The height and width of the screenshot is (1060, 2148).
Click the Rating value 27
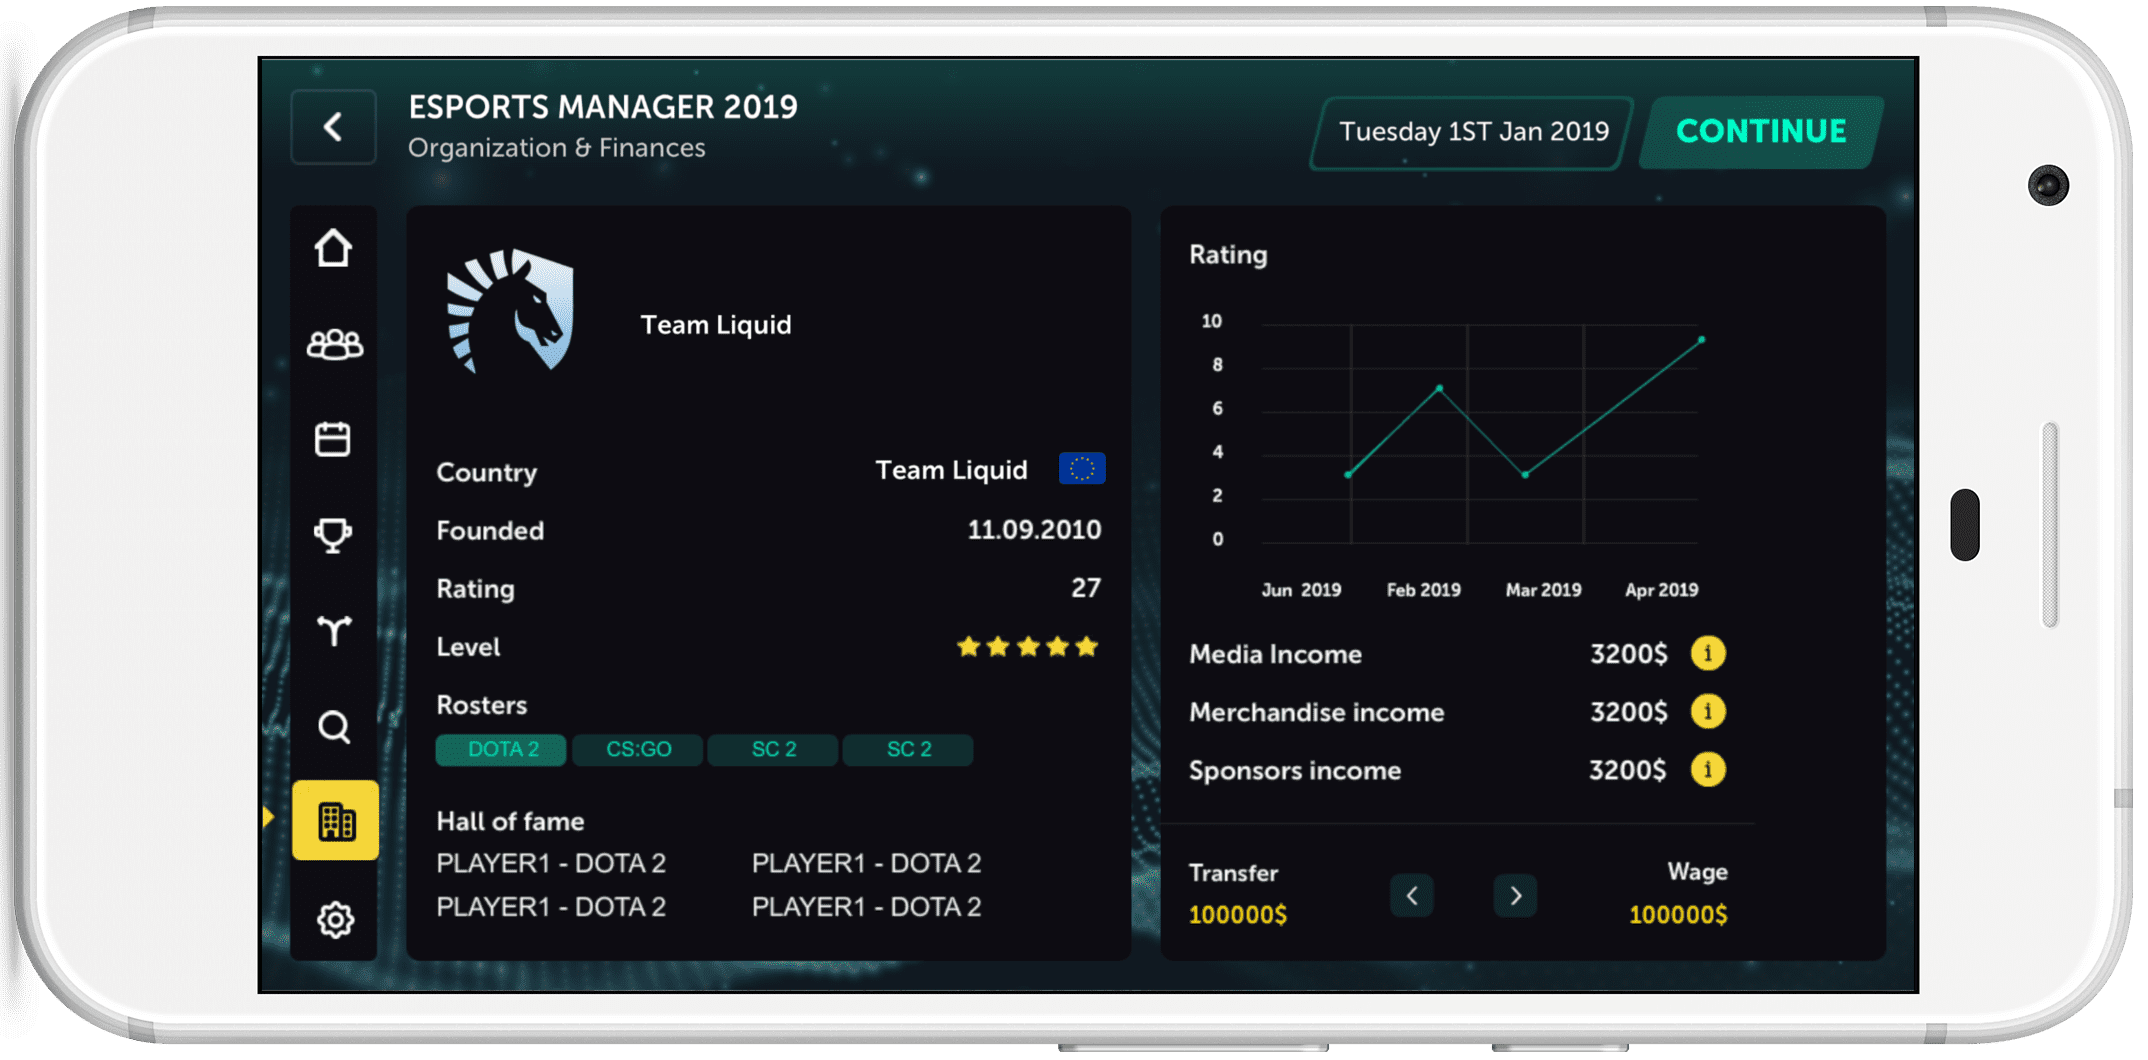(1086, 588)
